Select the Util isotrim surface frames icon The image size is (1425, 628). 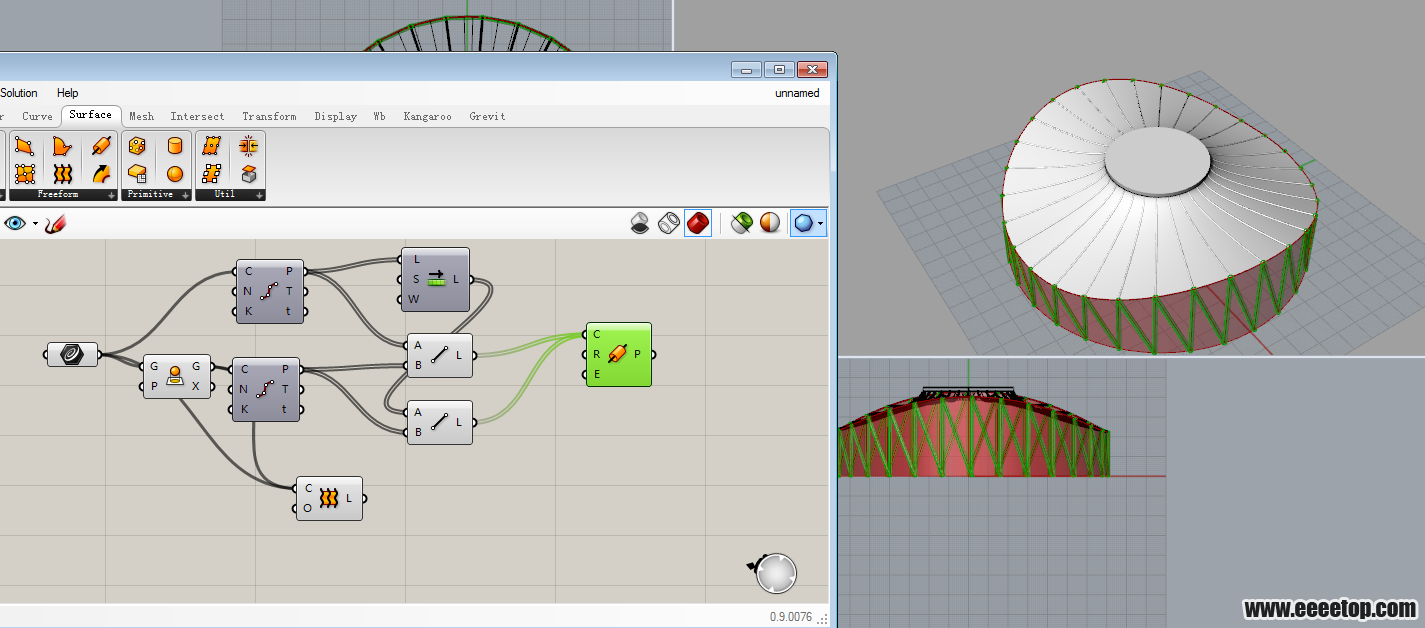tap(212, 174)
